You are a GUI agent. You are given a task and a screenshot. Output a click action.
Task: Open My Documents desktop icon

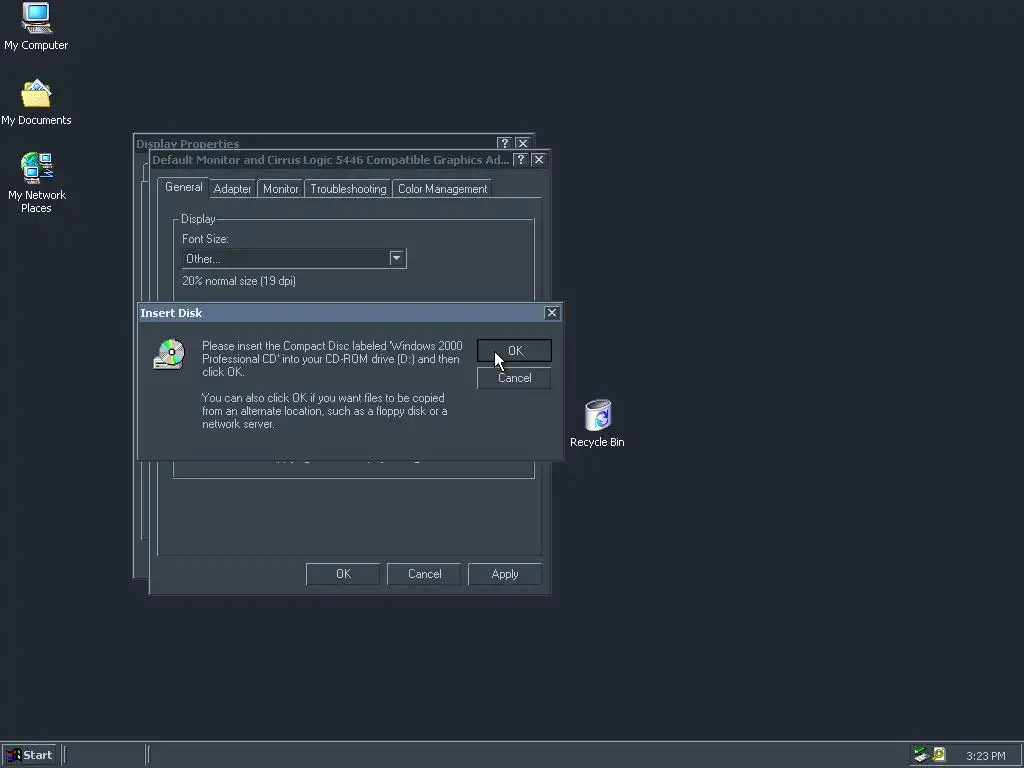pyautogui.click(x=36, y=103)
